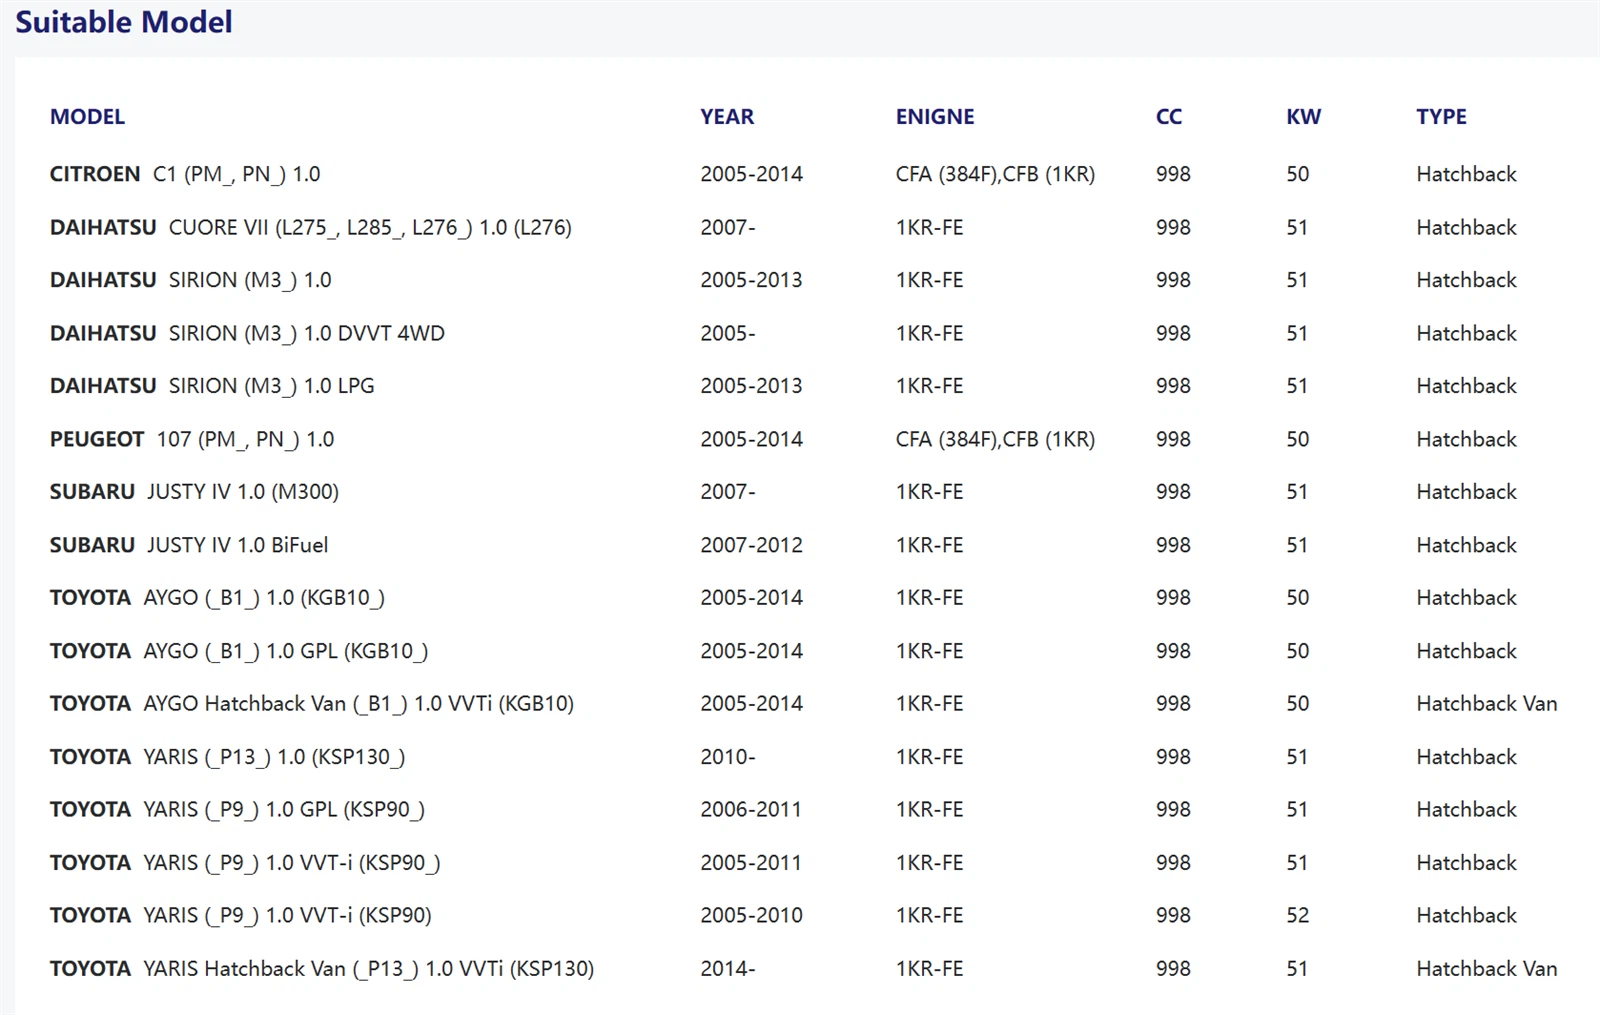1600x1015 pixels.
Task: Click DAIHATSU SIRION (M3_) 1.0 DVVT 4WD
Action: (247, 333)
